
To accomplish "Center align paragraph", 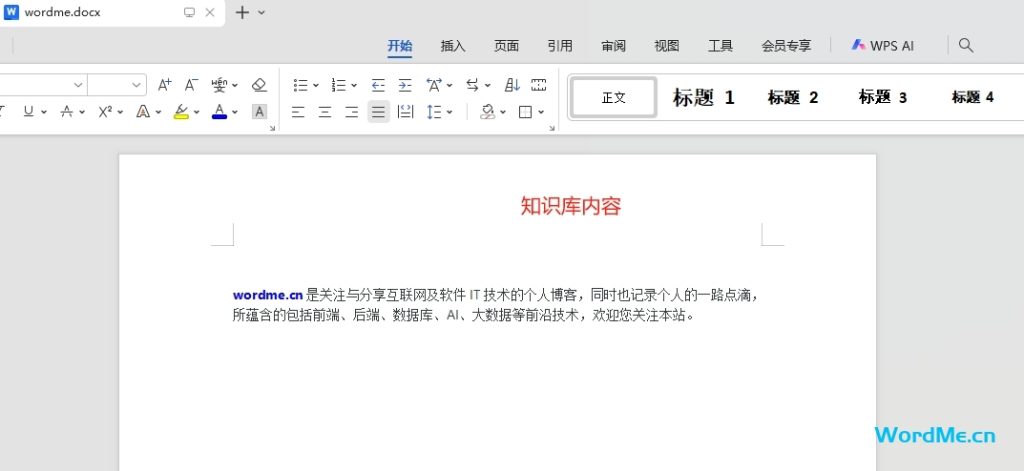I will pyautogui.click(x=325, y=112).
